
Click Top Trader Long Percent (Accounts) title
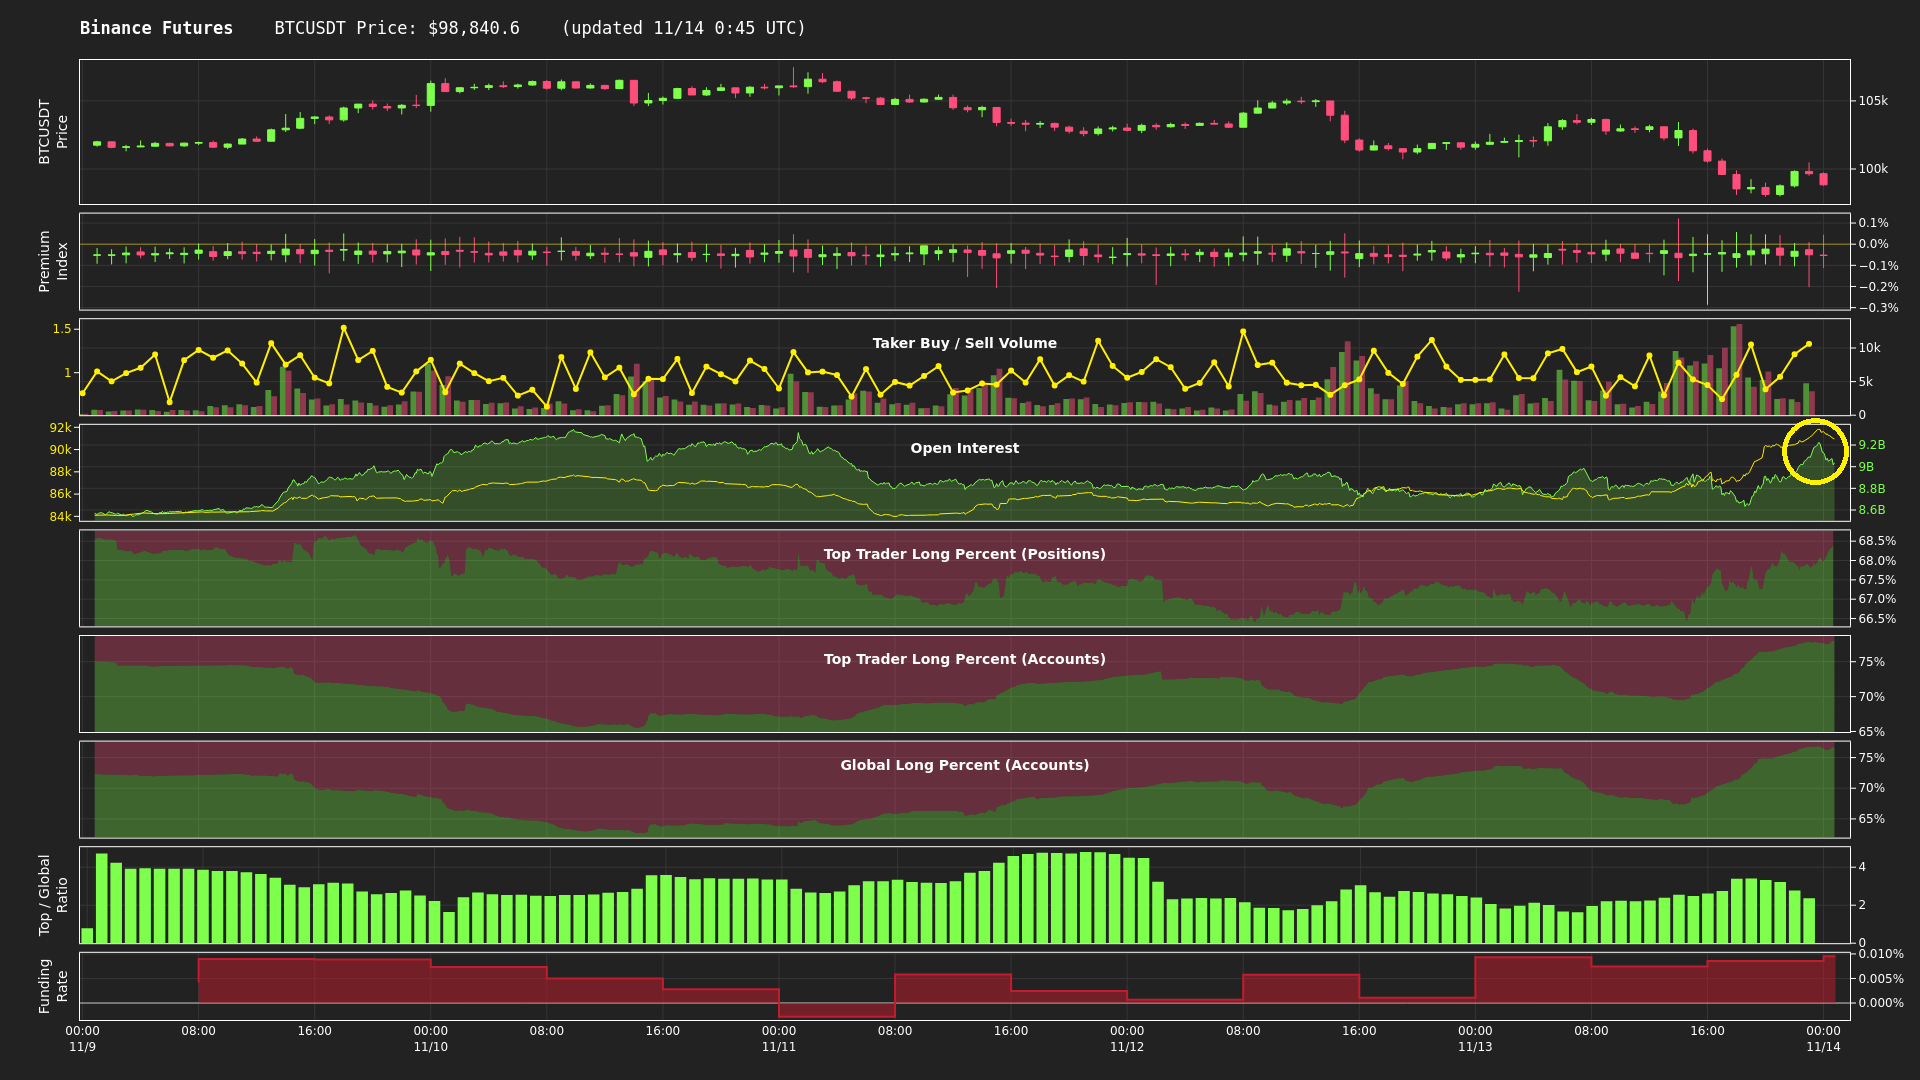tap(964, 659)
